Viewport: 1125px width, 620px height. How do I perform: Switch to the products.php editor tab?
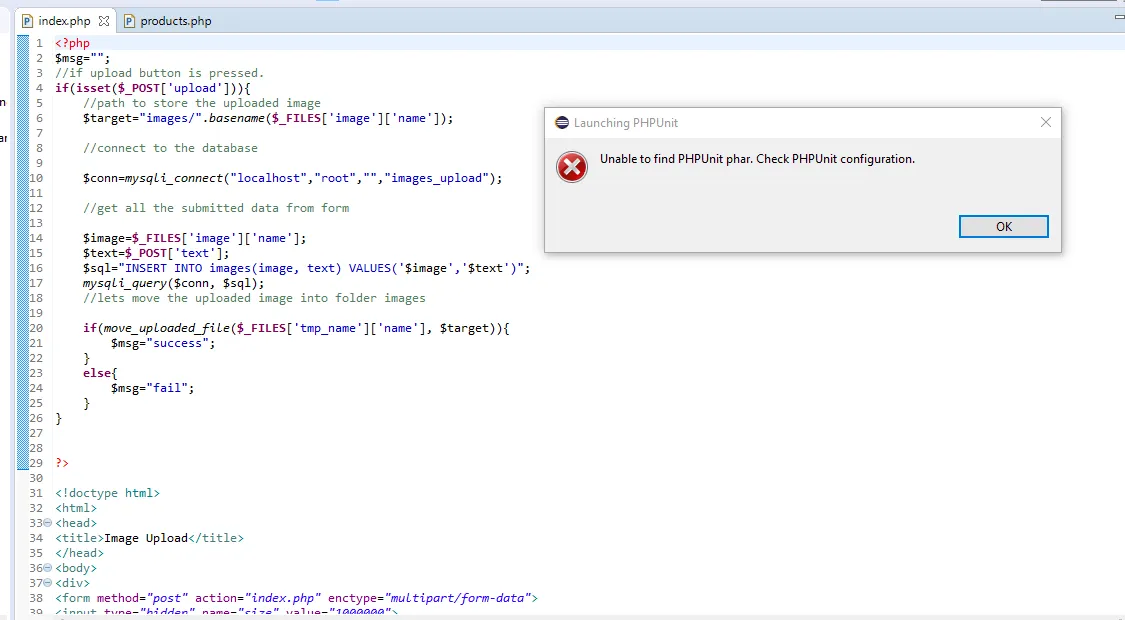(x=168, y=21)
